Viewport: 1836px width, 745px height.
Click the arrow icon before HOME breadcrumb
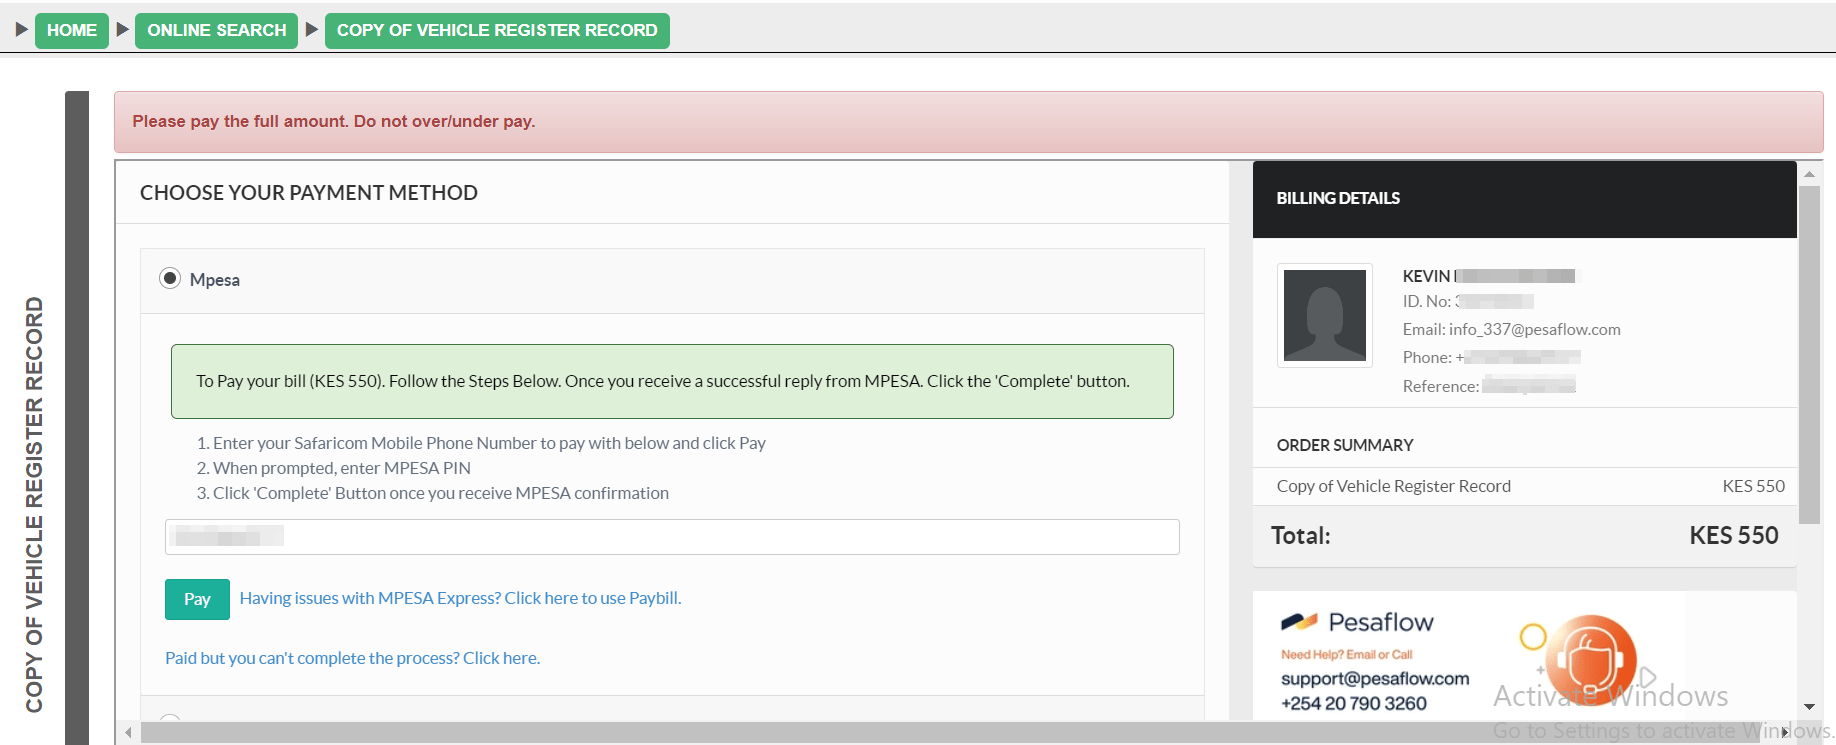coord(21,30)
